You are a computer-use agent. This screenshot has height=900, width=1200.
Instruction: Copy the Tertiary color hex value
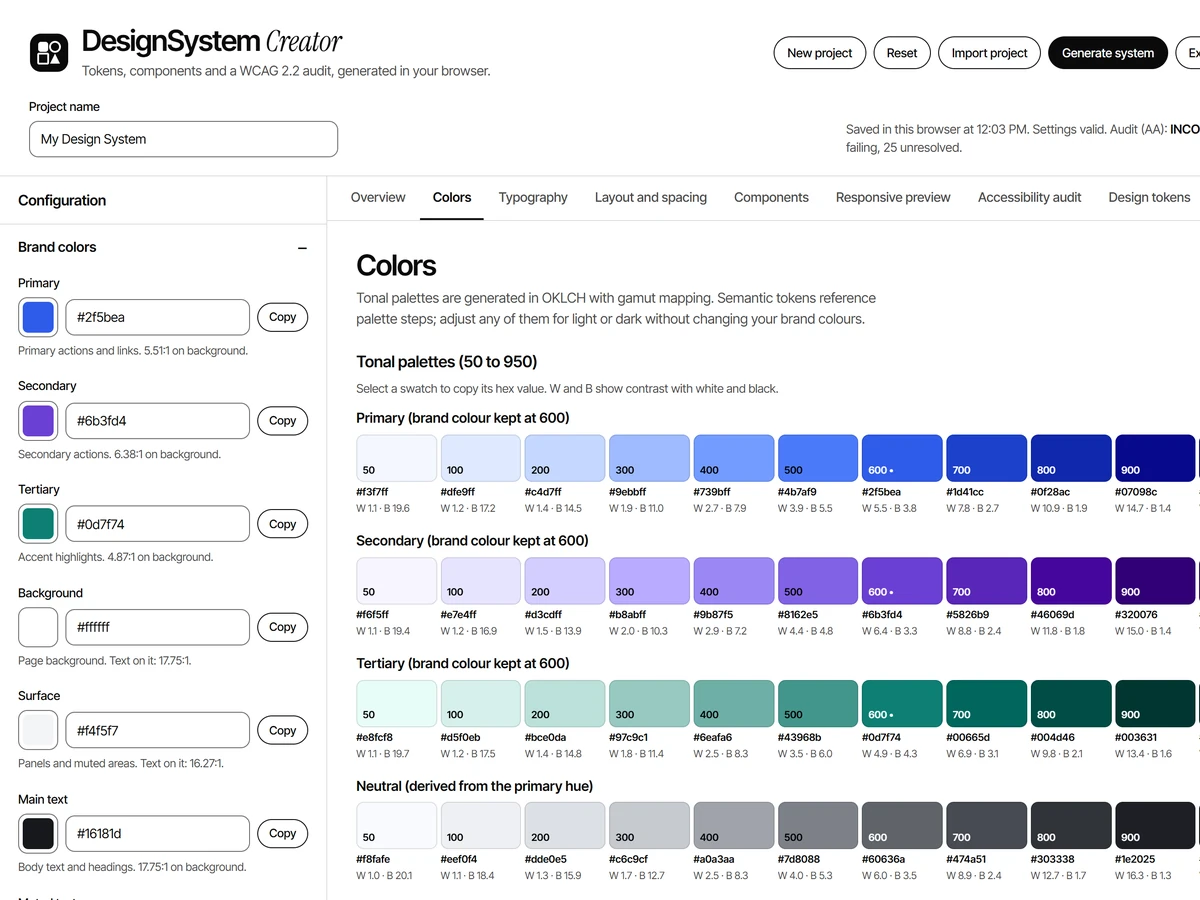pos(283,524)
